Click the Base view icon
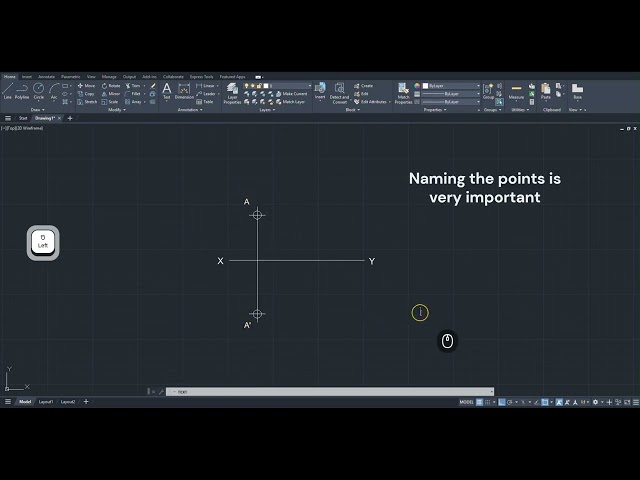640x480 pixels. 577,91
